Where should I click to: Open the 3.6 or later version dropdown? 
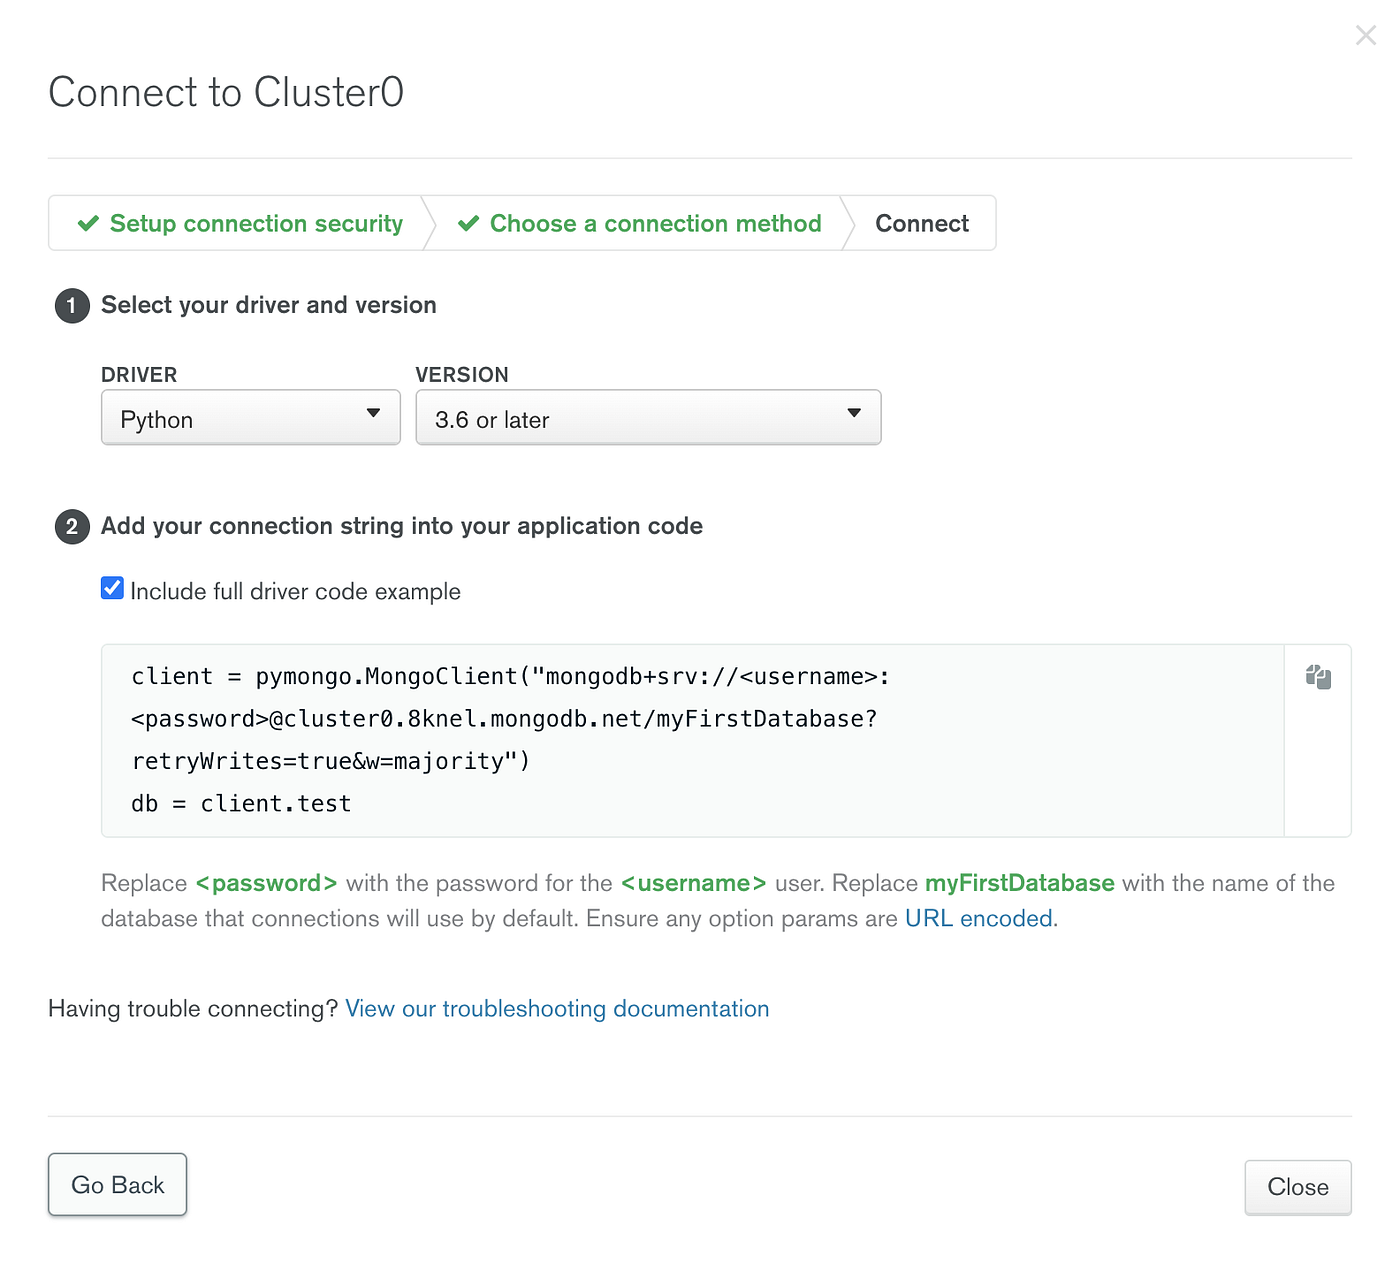pyautogui.click(x=648, y=417)
